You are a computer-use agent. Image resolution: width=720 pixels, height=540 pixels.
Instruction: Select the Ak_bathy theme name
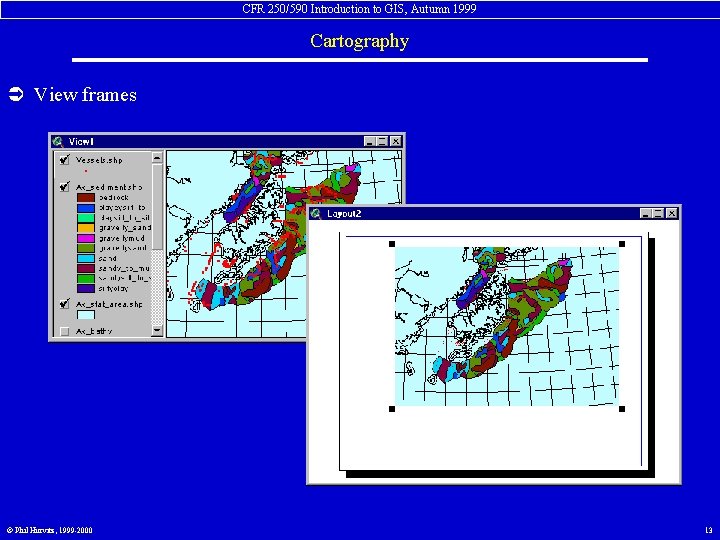click(x=94, y=331)
